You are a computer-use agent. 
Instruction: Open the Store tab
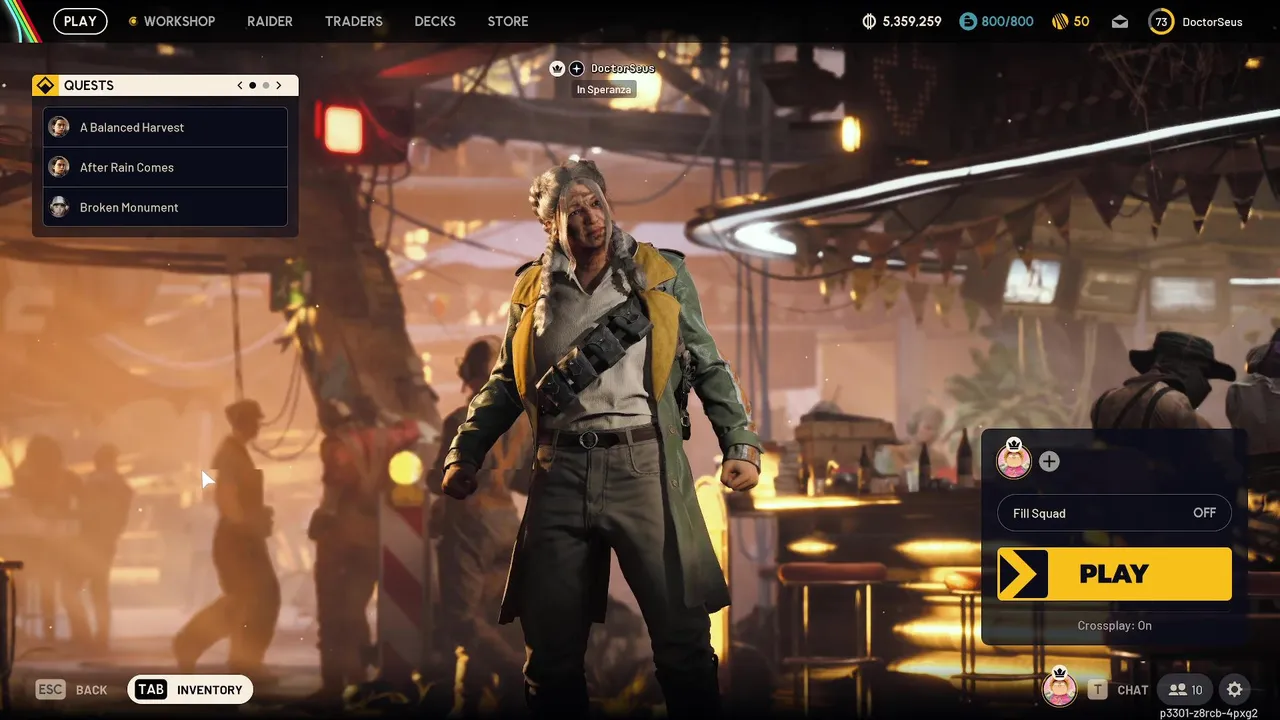(x=508, y=21)
